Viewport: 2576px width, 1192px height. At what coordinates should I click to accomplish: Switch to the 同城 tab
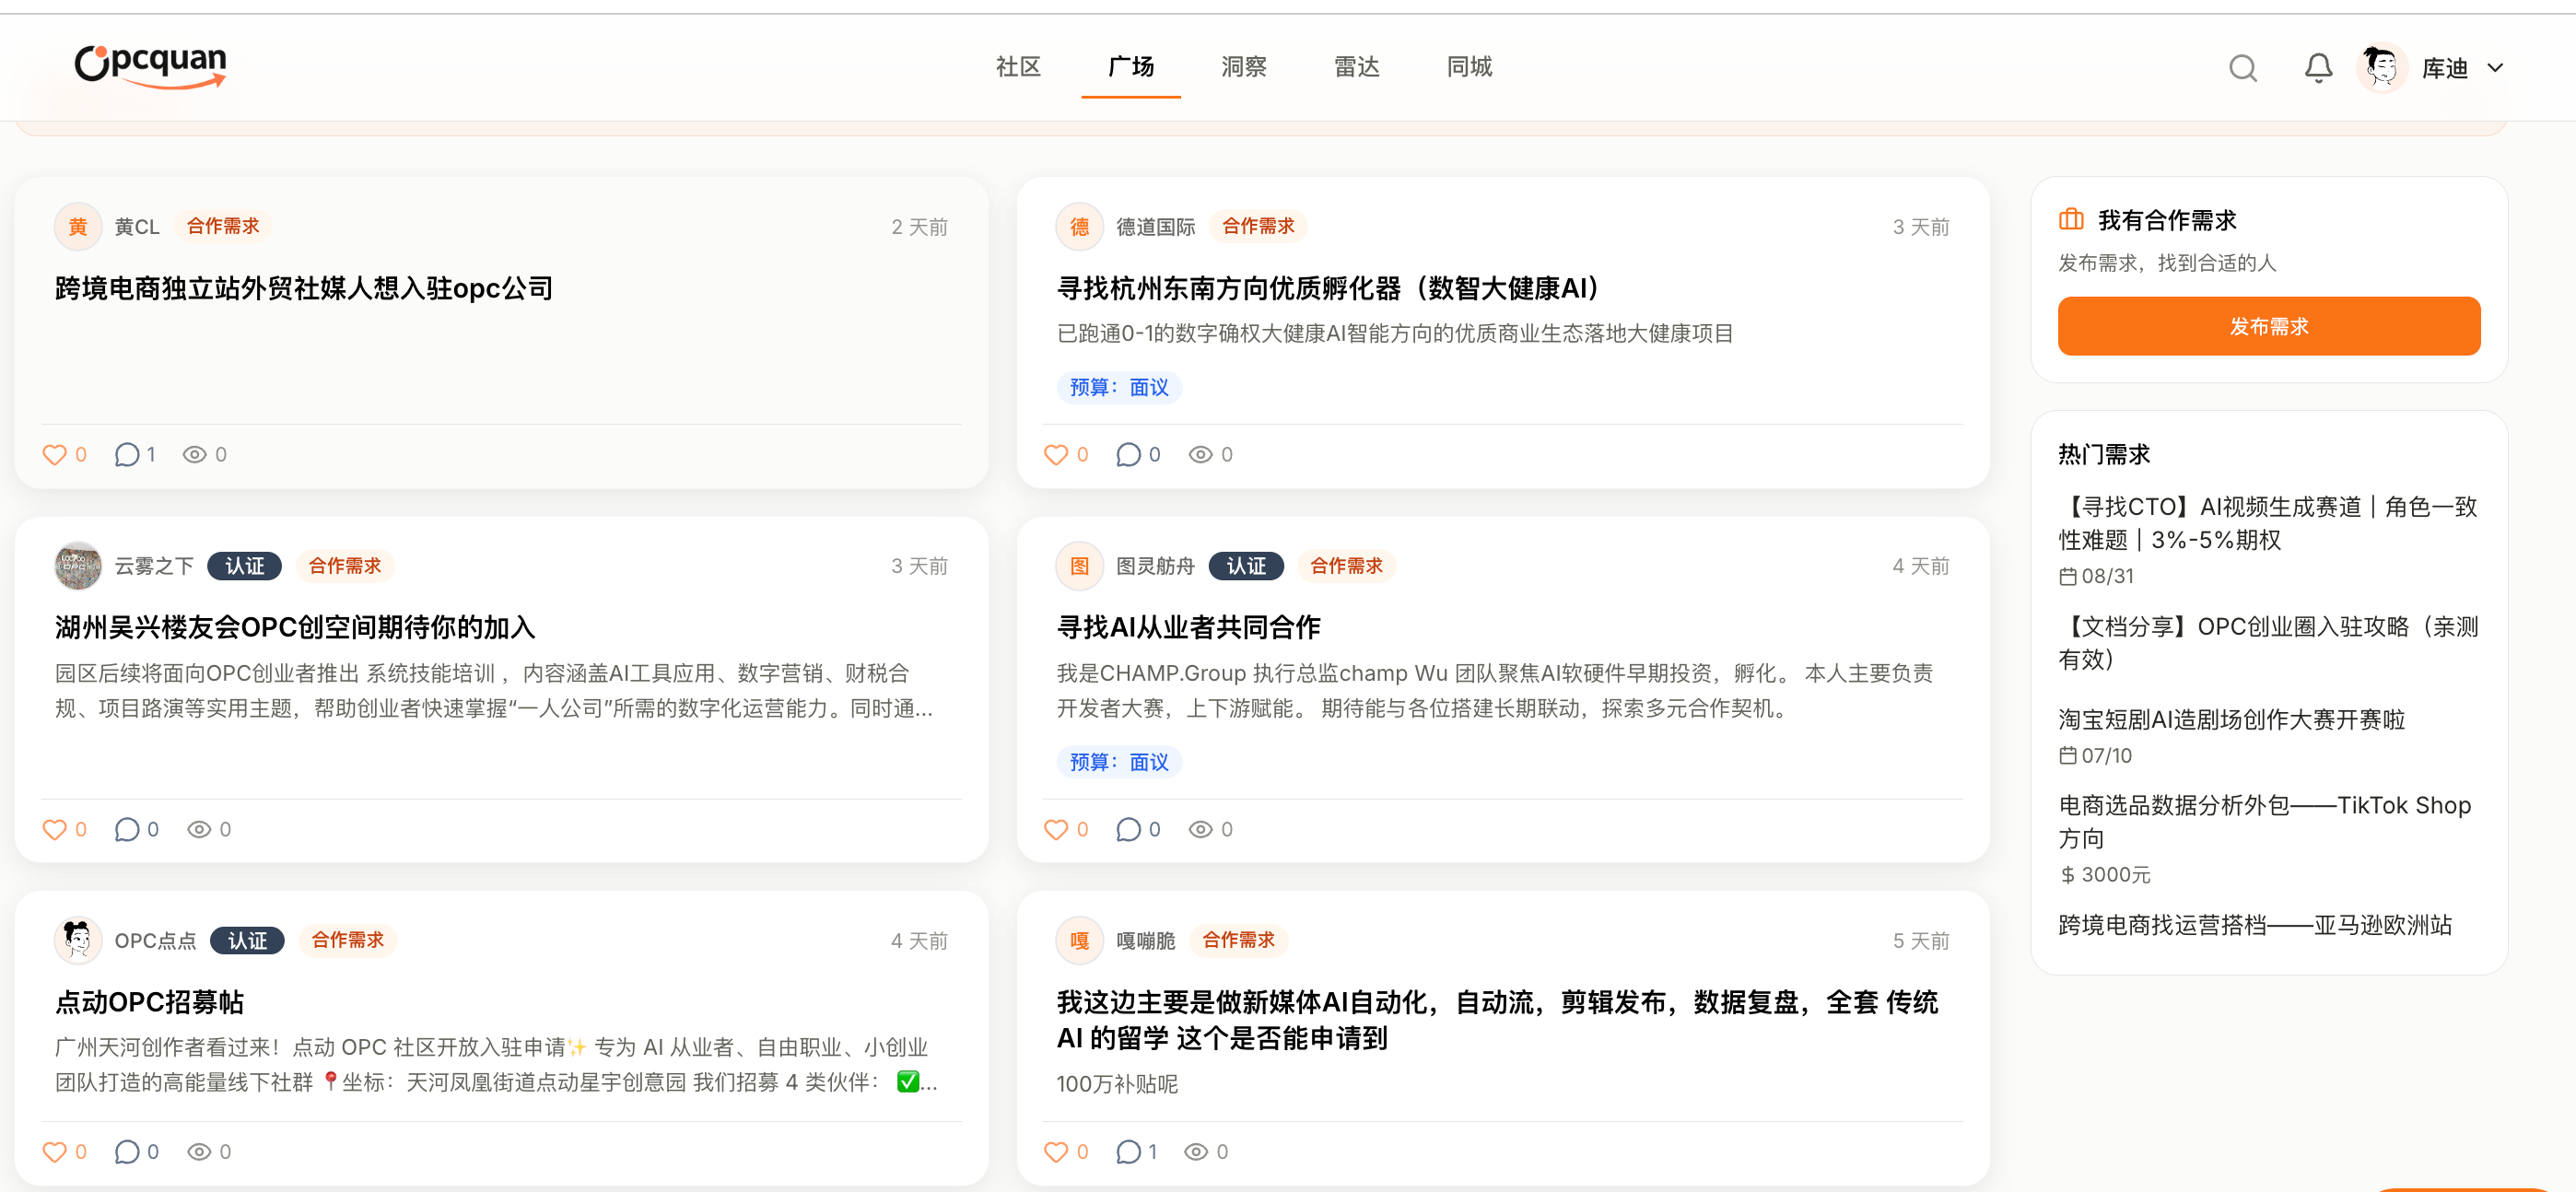(x=1469, y=67)
